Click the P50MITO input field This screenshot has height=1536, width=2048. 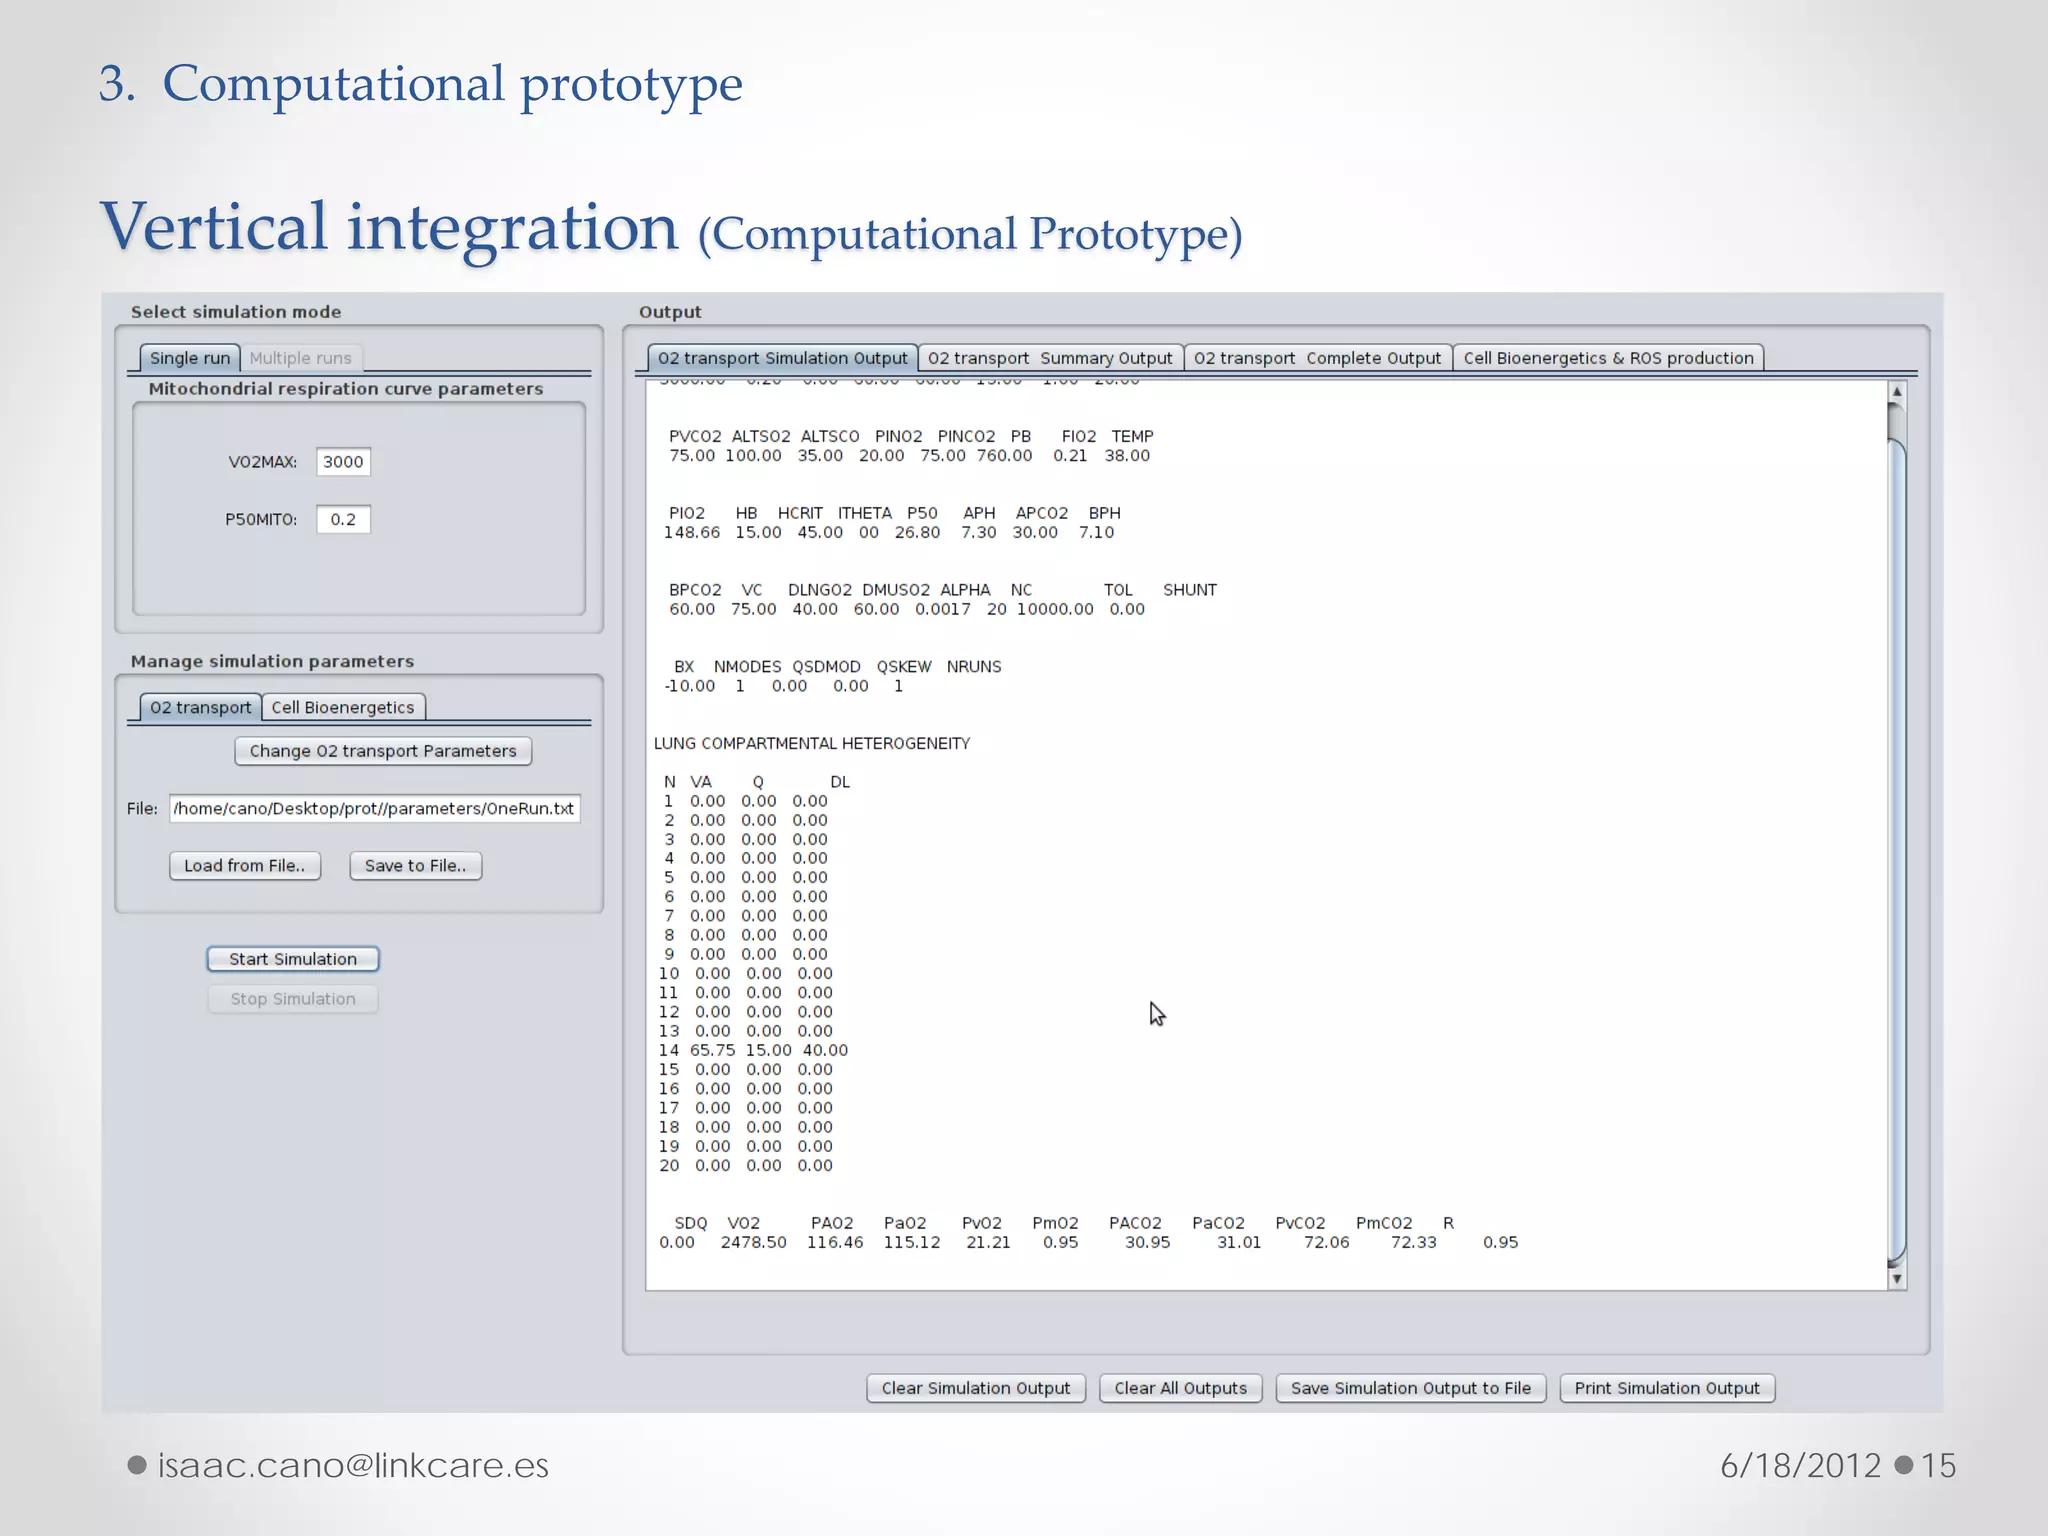343,520
